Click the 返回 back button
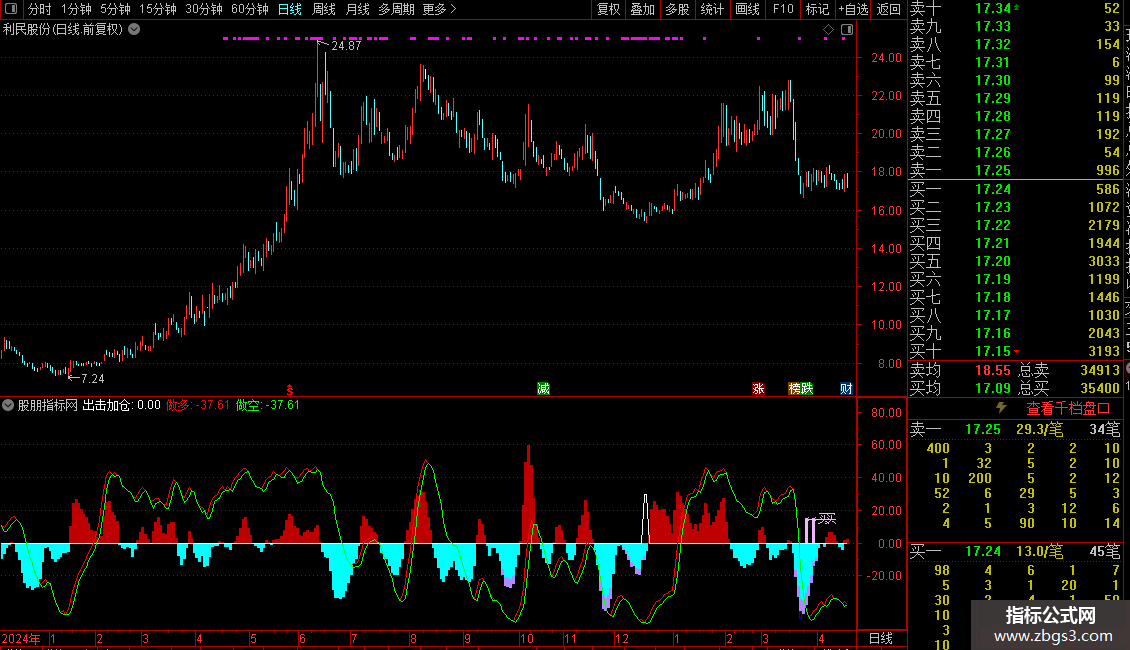This screenshot has width=1130, height=650. click(889, 9)
